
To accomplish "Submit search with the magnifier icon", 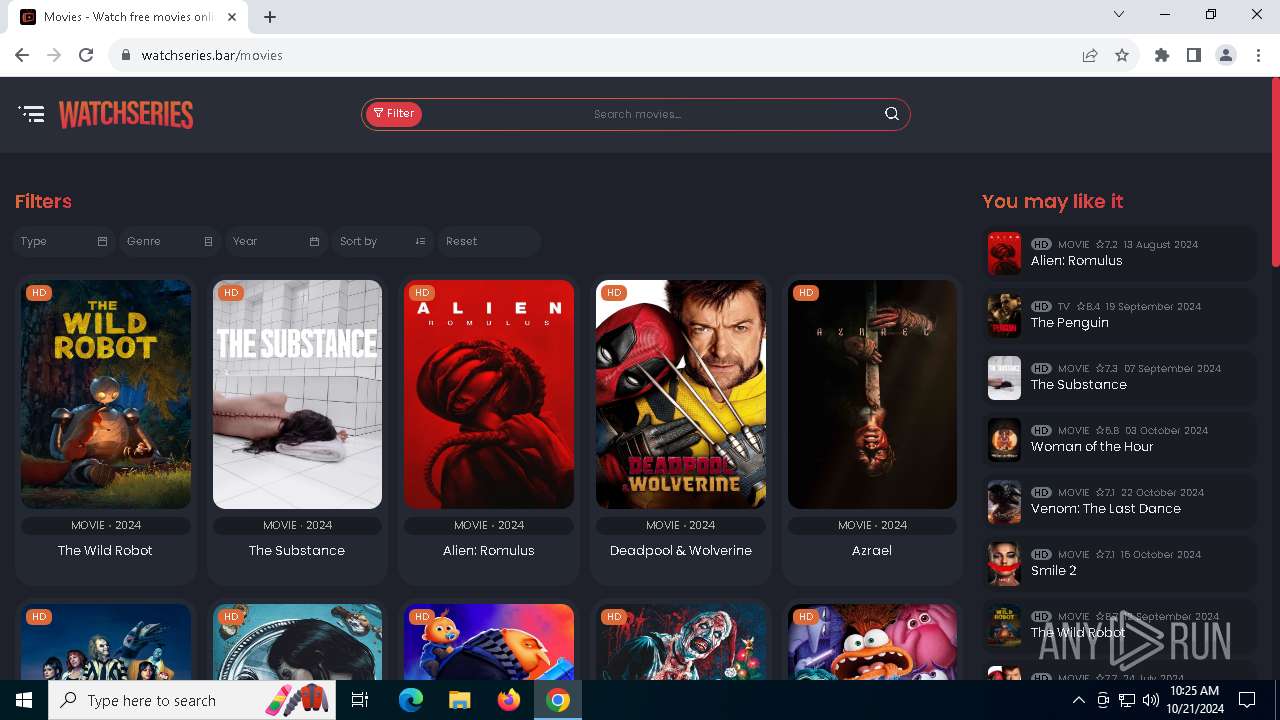I will tap(892, 114).
